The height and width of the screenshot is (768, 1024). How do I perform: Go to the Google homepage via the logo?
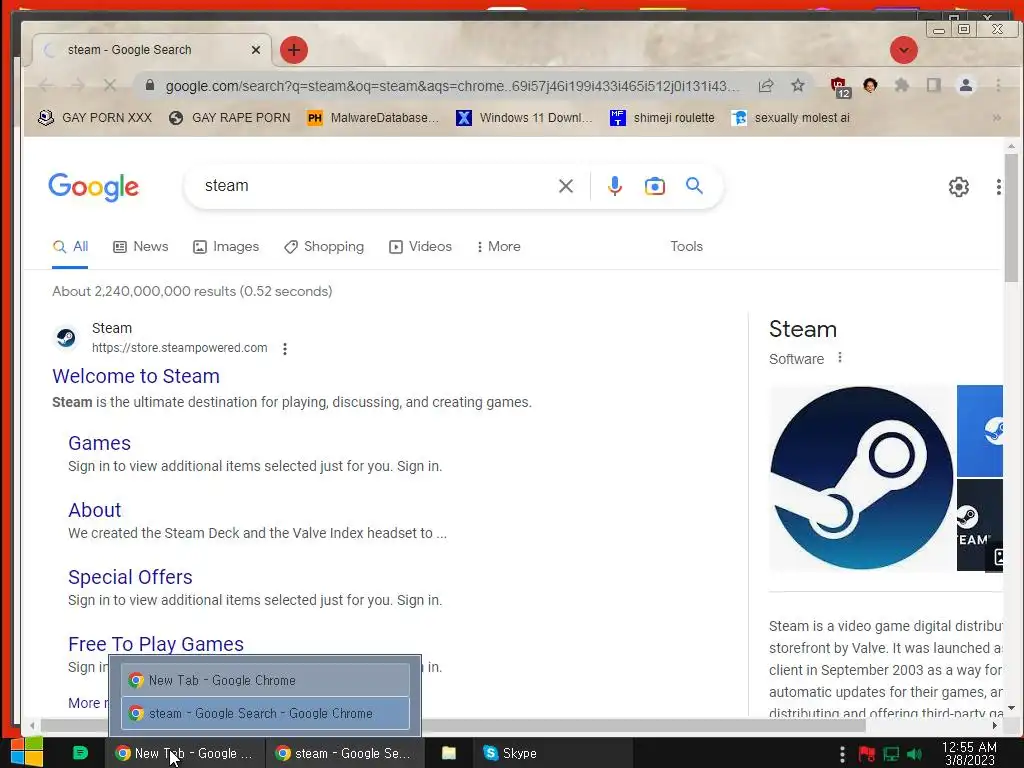click(x=93, y=187)
